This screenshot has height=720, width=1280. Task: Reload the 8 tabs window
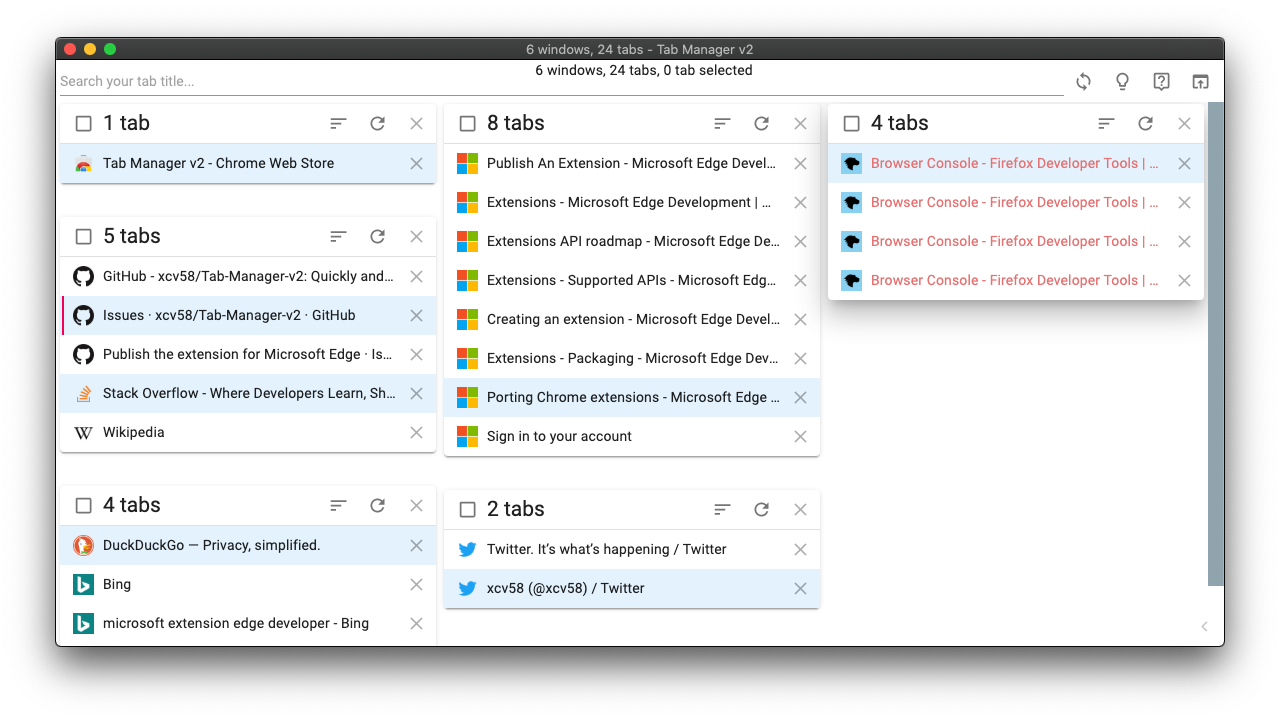pyautogui.click(x=761, y=124)
